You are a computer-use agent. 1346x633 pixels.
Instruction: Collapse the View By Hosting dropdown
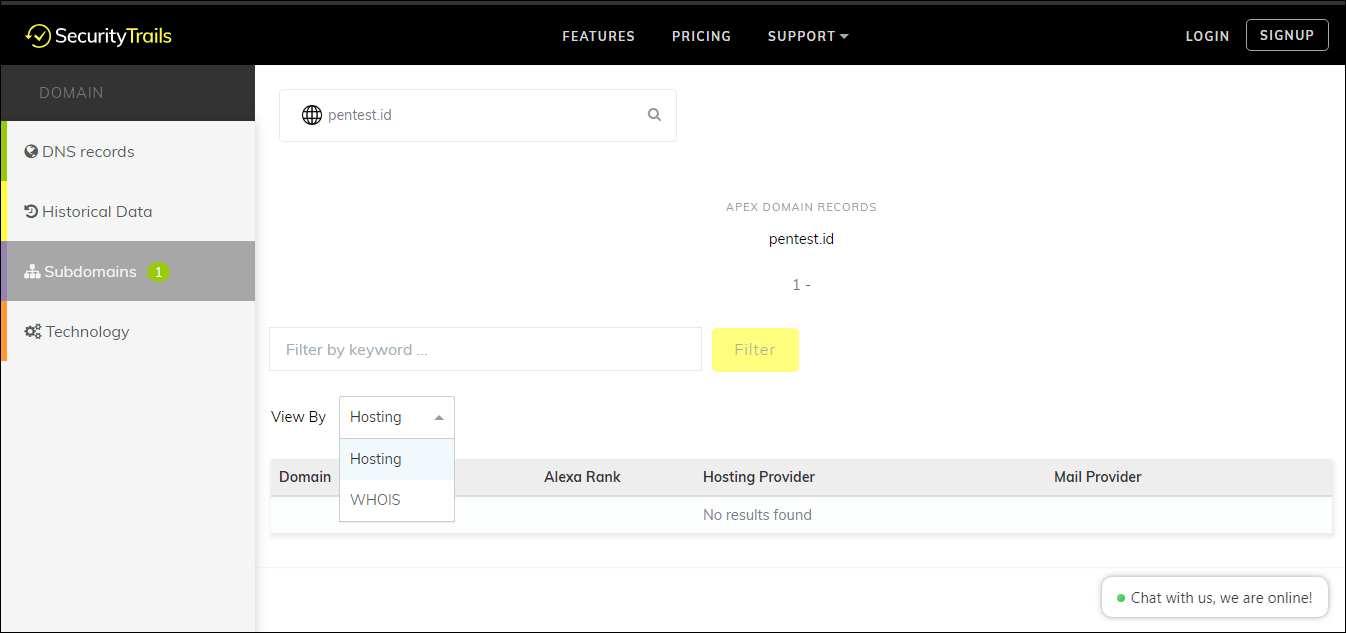tap(397, 417)
